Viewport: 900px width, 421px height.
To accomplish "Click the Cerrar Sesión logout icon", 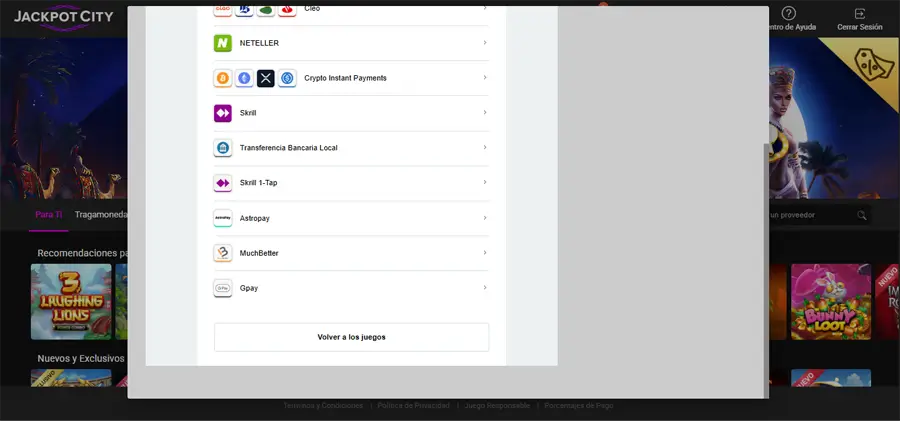I will point(859,14).
